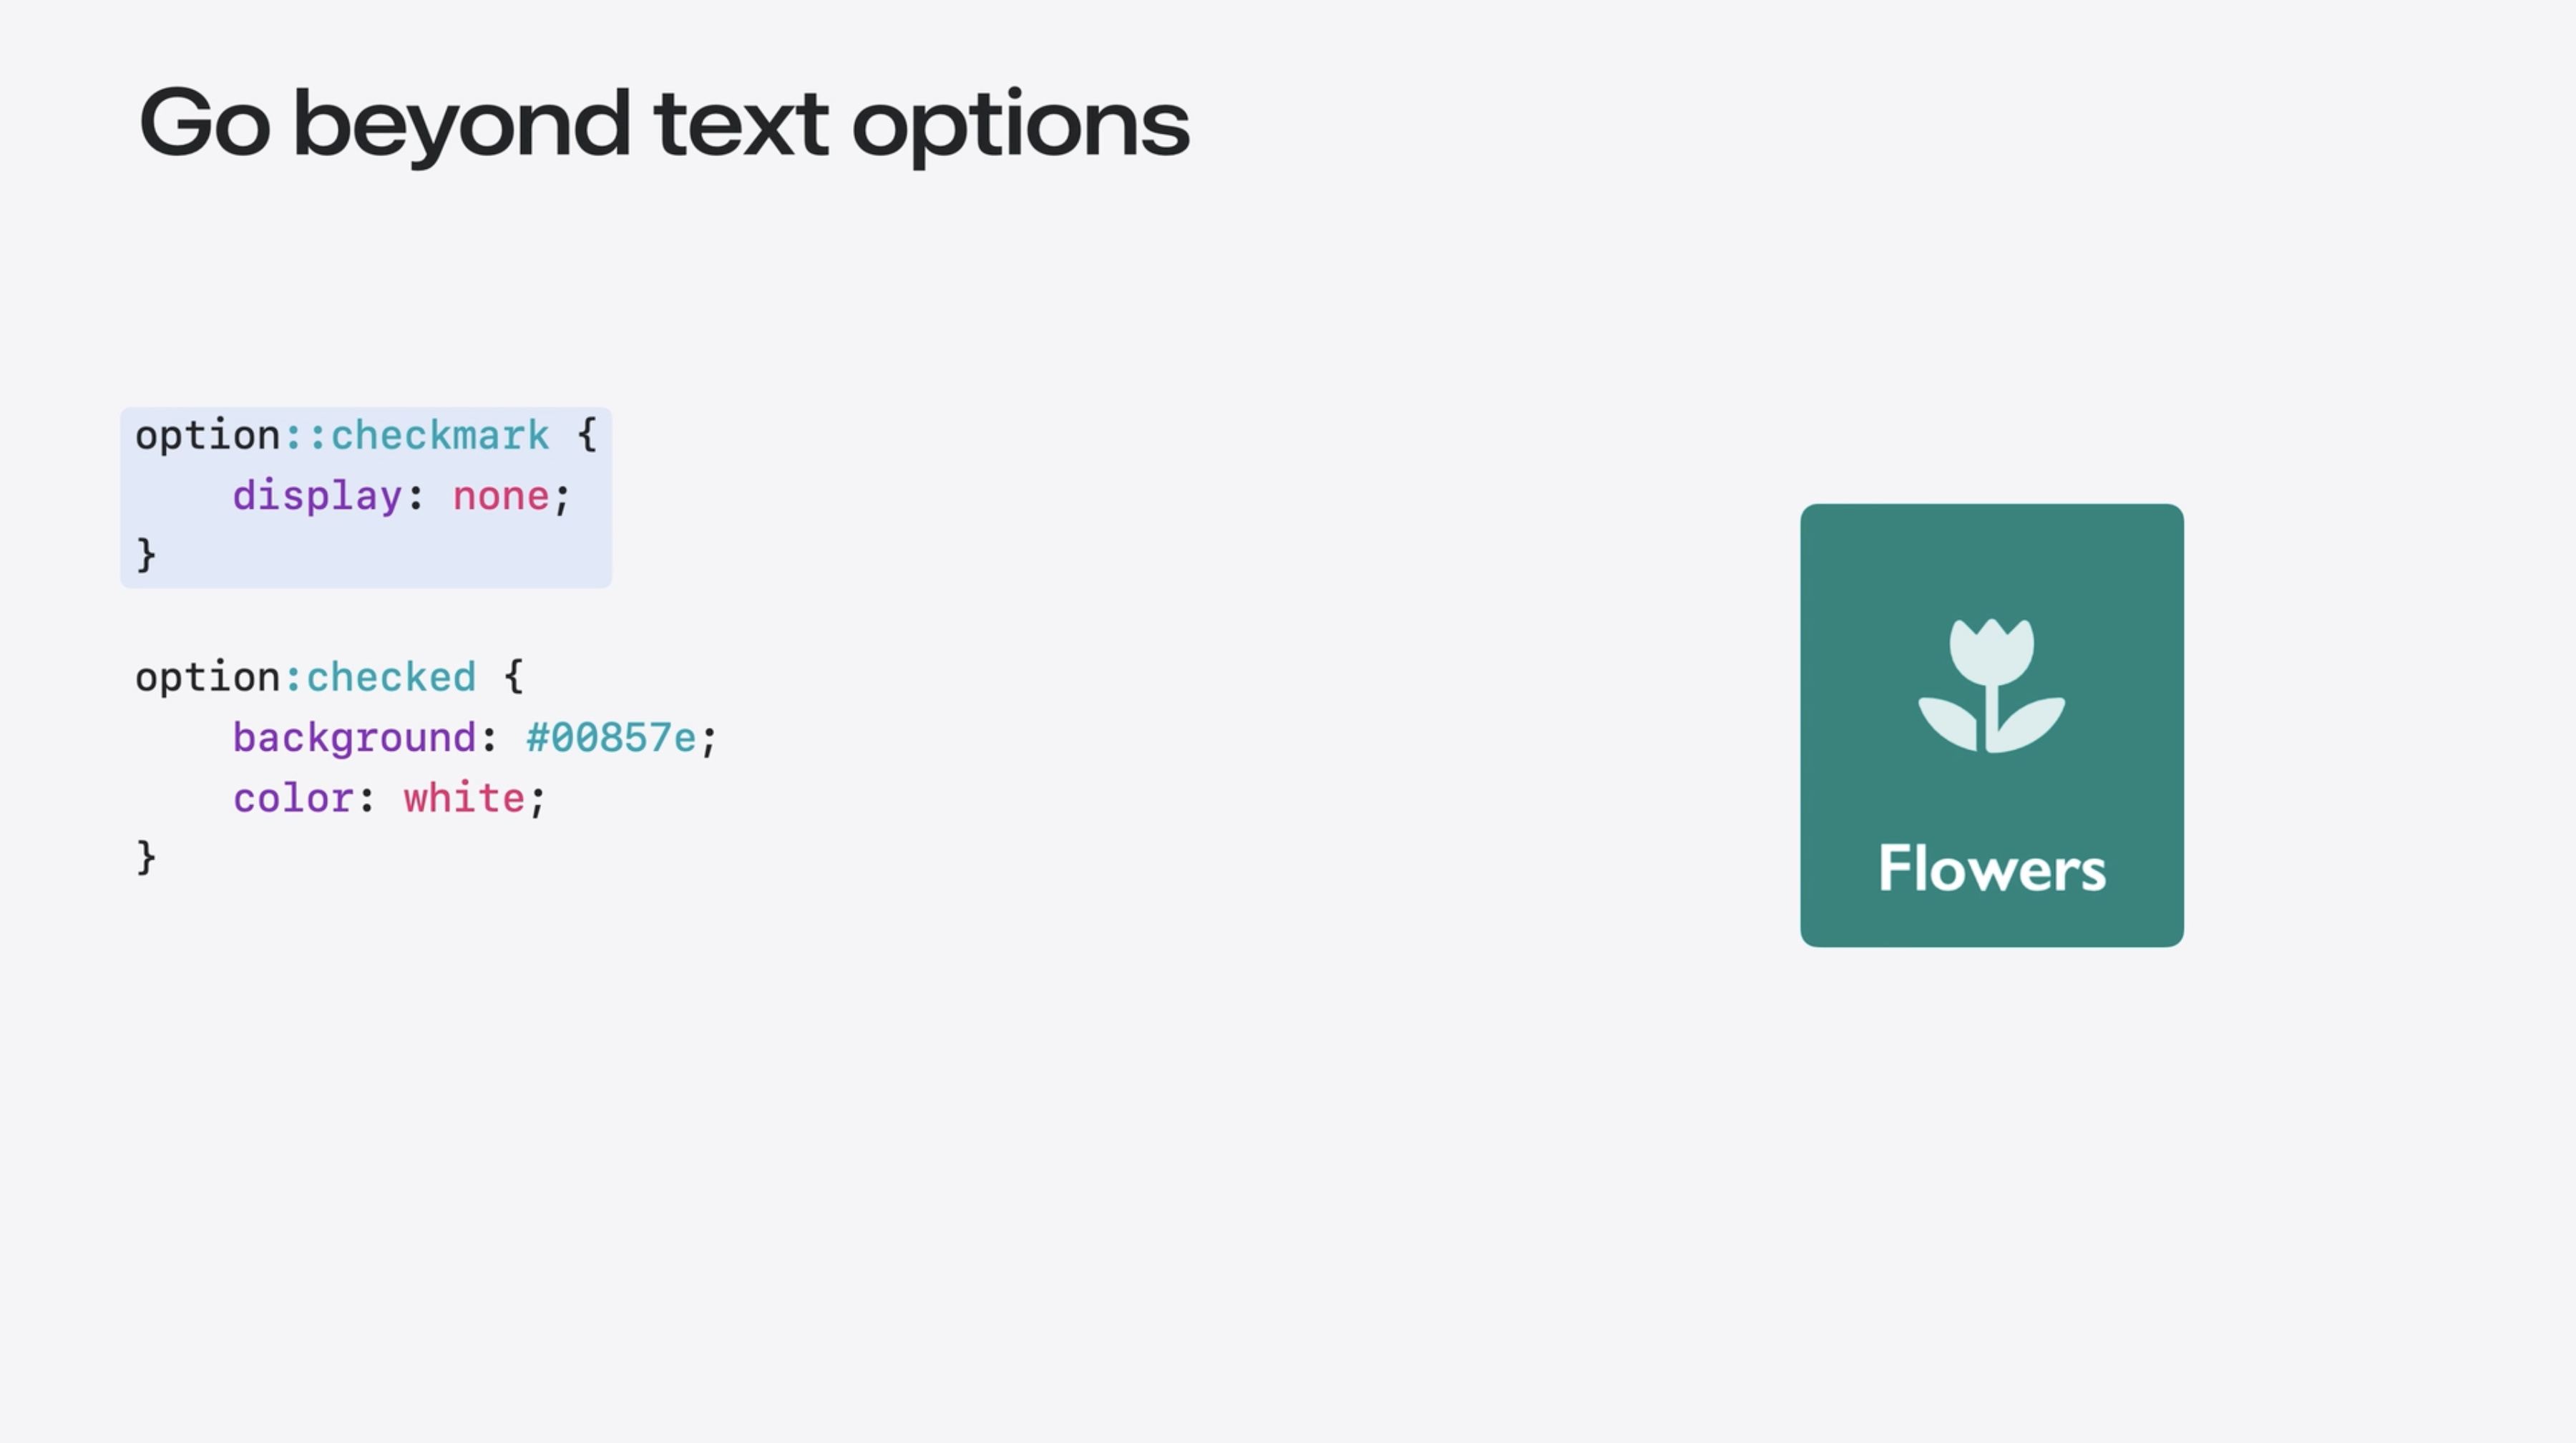Click the word 'option' before ::checkmark
Screen dimensions: 2576x1443
207,436
